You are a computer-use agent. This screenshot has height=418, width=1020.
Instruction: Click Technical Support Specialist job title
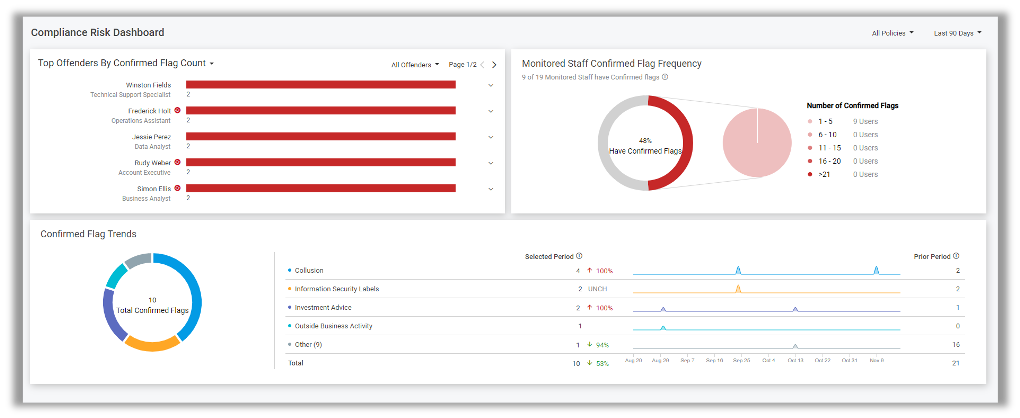click(x=131, y=94)
